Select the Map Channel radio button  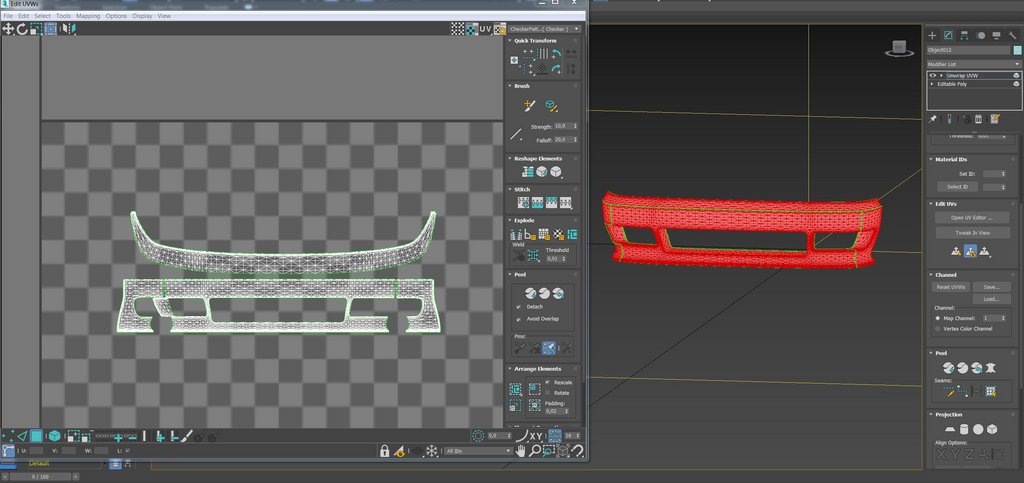(x=938, y=318)
